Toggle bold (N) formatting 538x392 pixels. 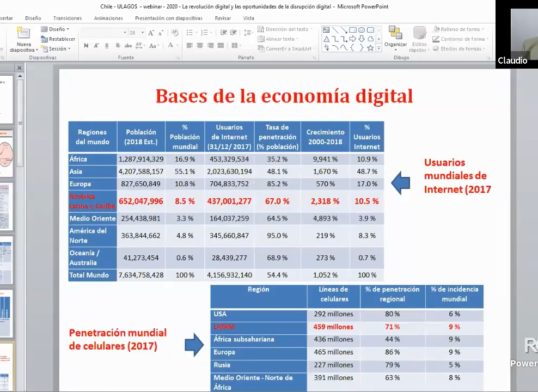pyautogui.click(x=86, y=45)
